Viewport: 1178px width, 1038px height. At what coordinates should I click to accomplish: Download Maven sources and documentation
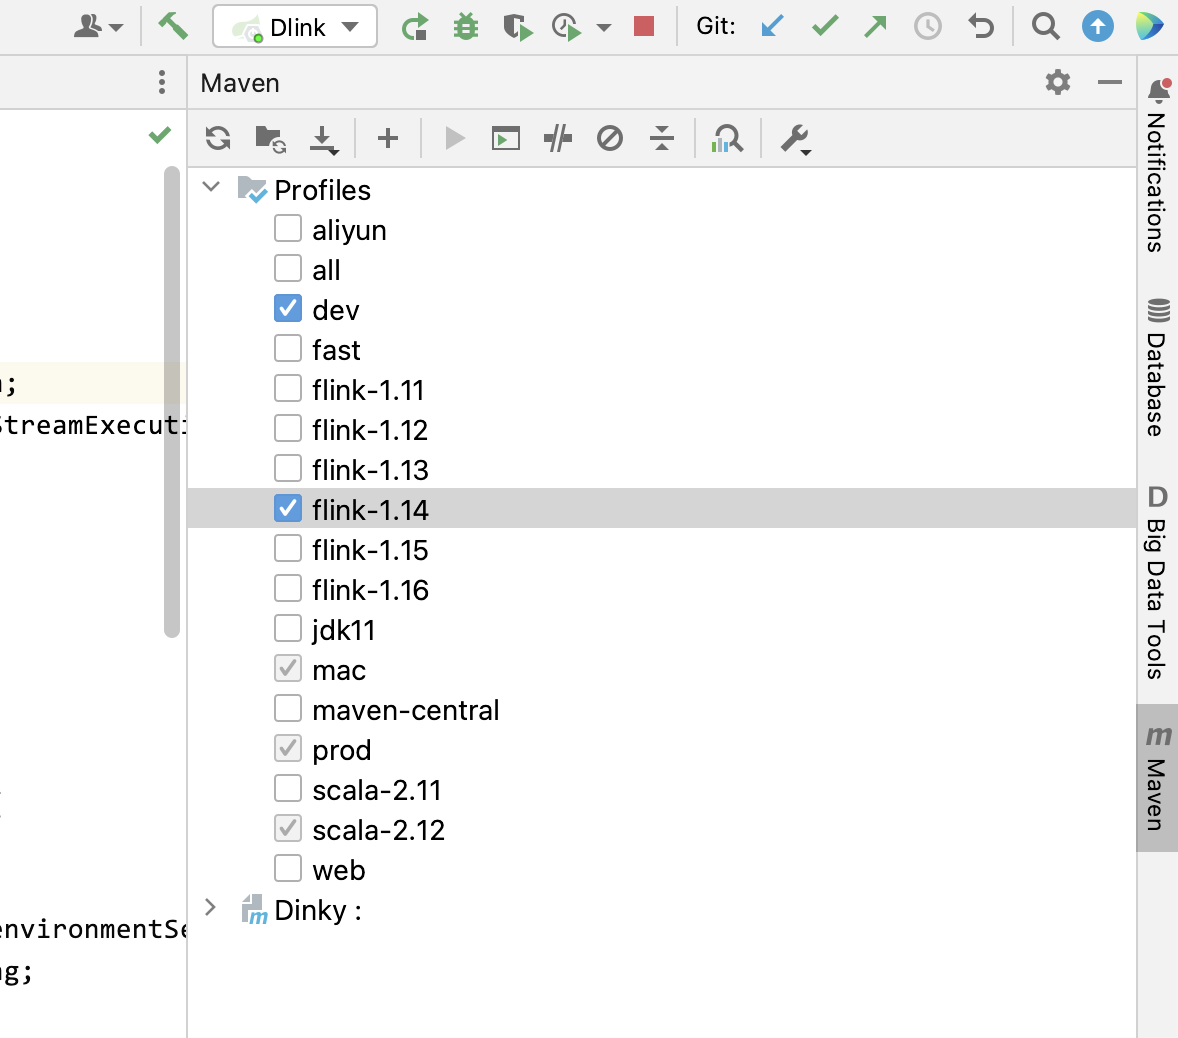(x=324, y=138)
